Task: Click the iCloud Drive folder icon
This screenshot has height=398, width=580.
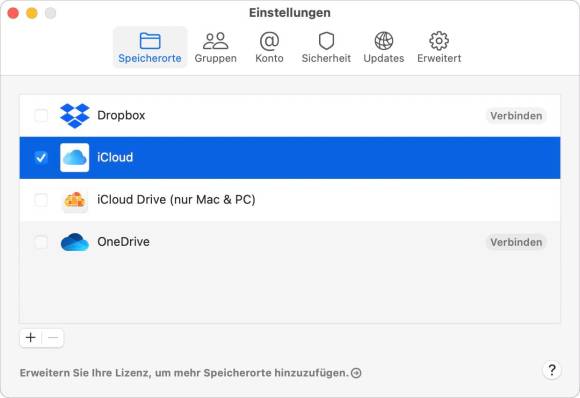Action: 75,202
